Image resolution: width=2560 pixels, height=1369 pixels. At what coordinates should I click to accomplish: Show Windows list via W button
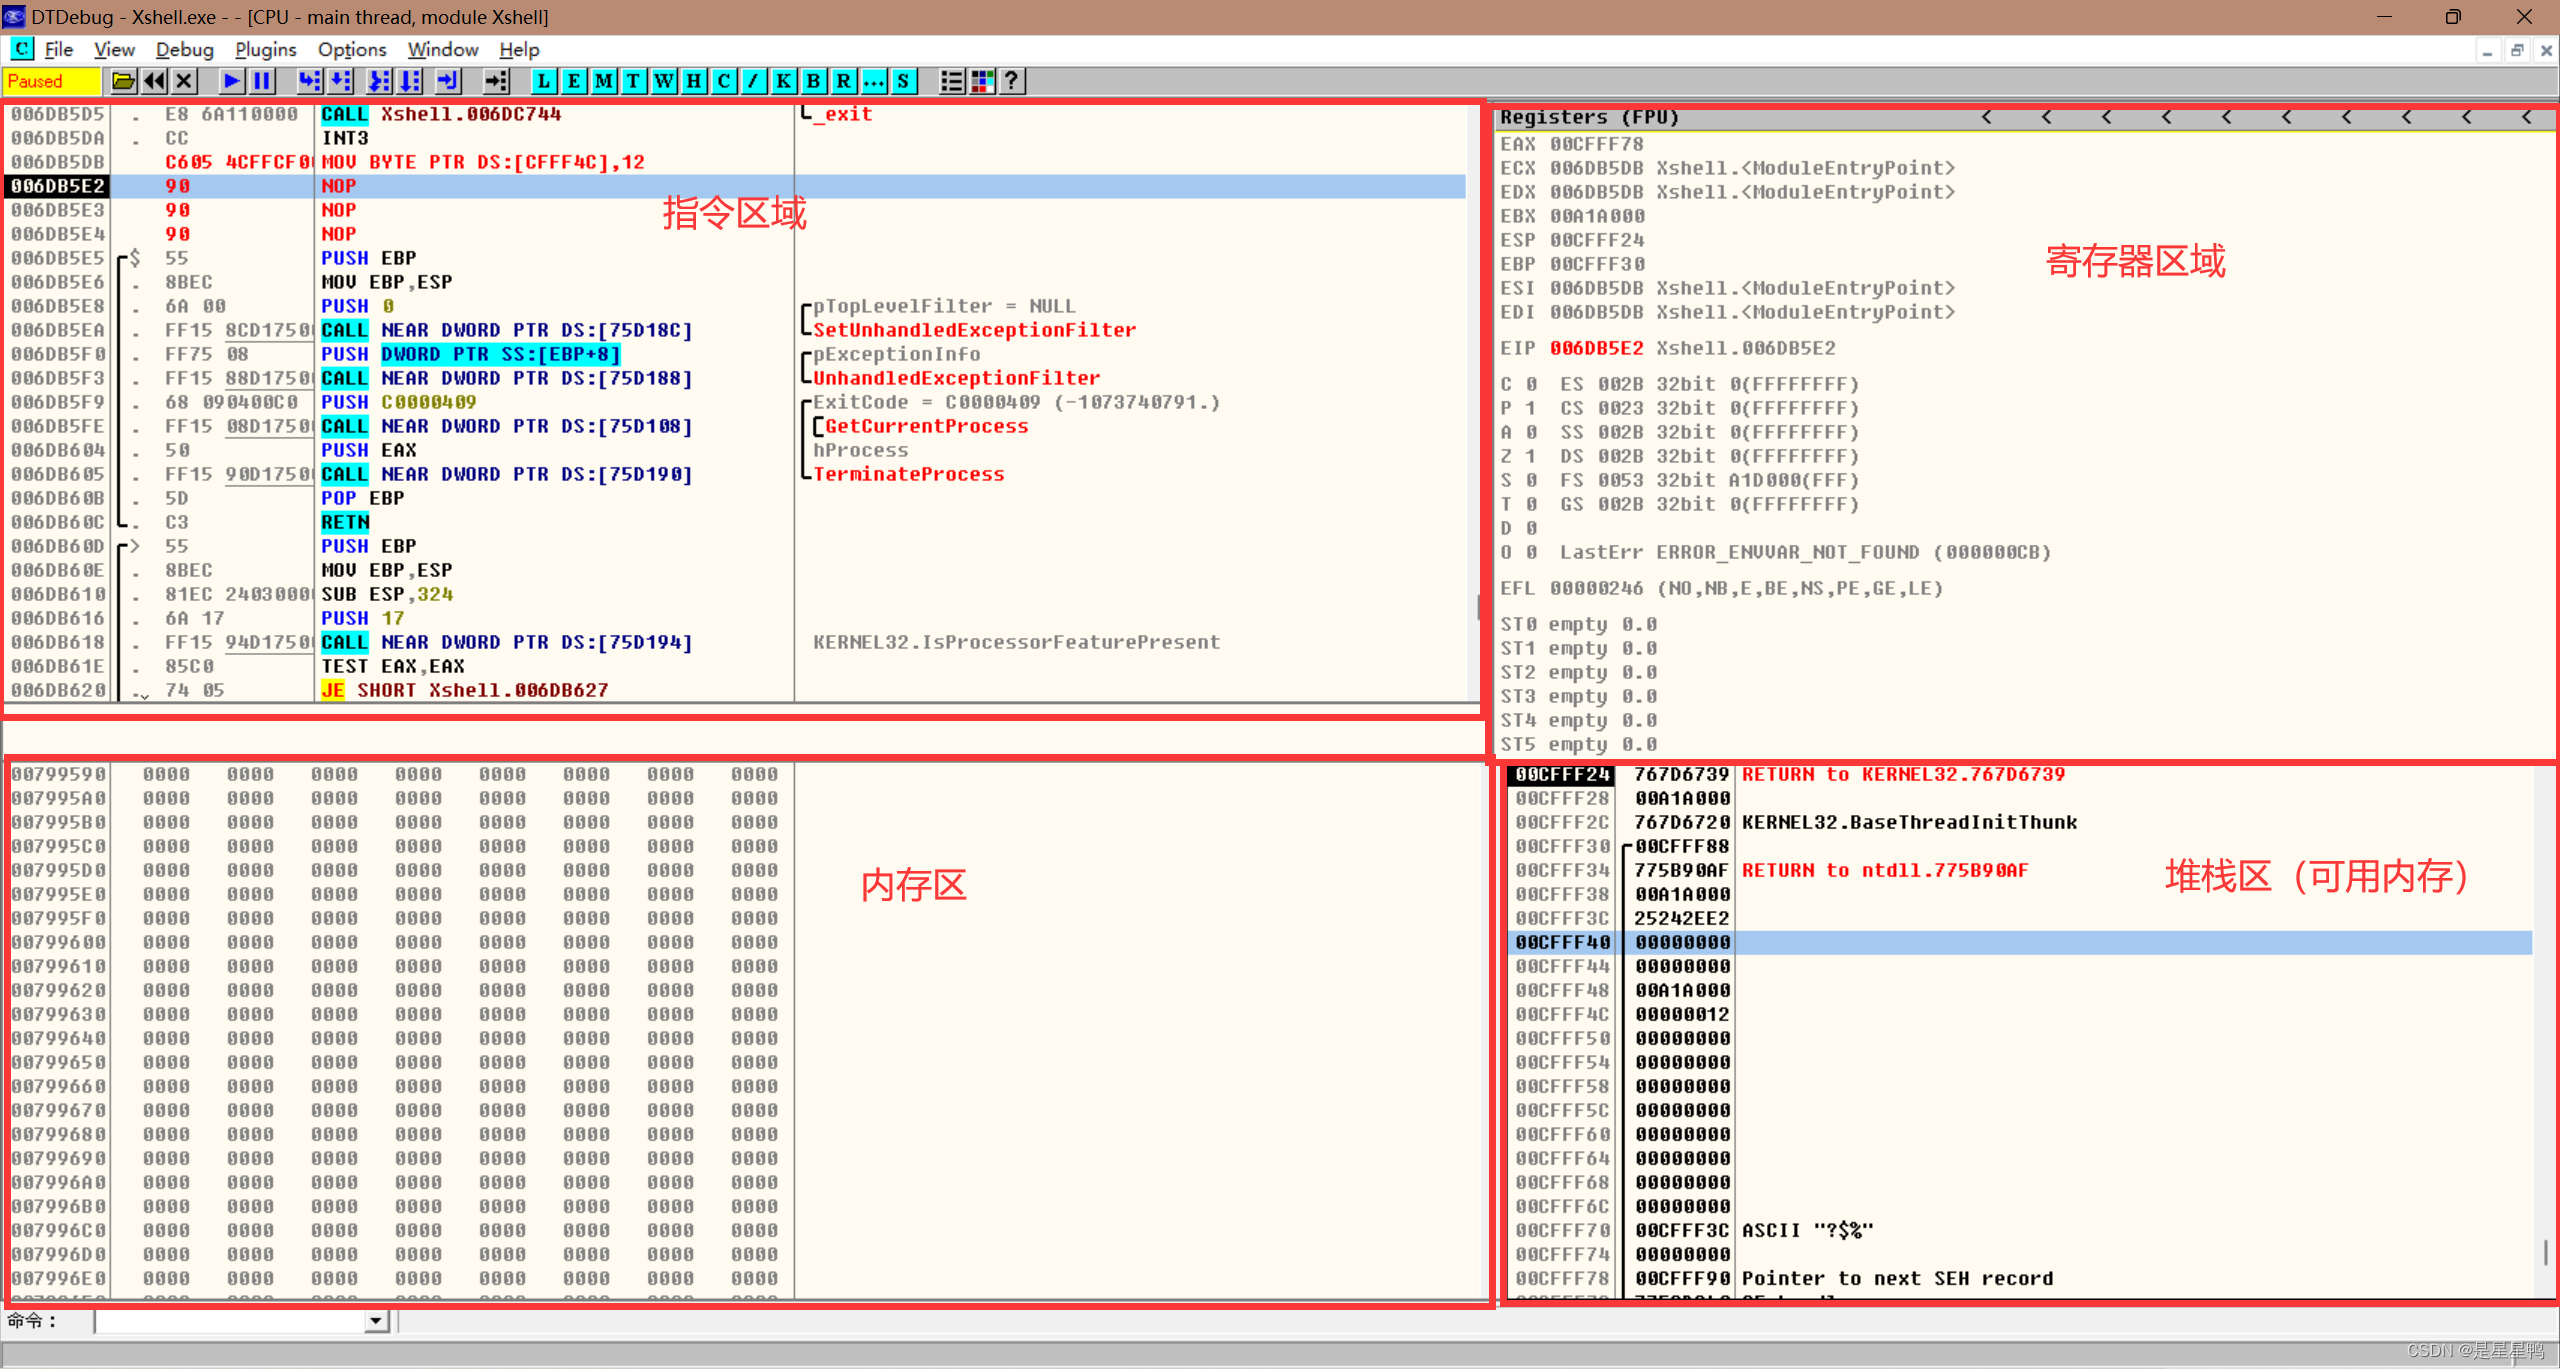(664, 81)
